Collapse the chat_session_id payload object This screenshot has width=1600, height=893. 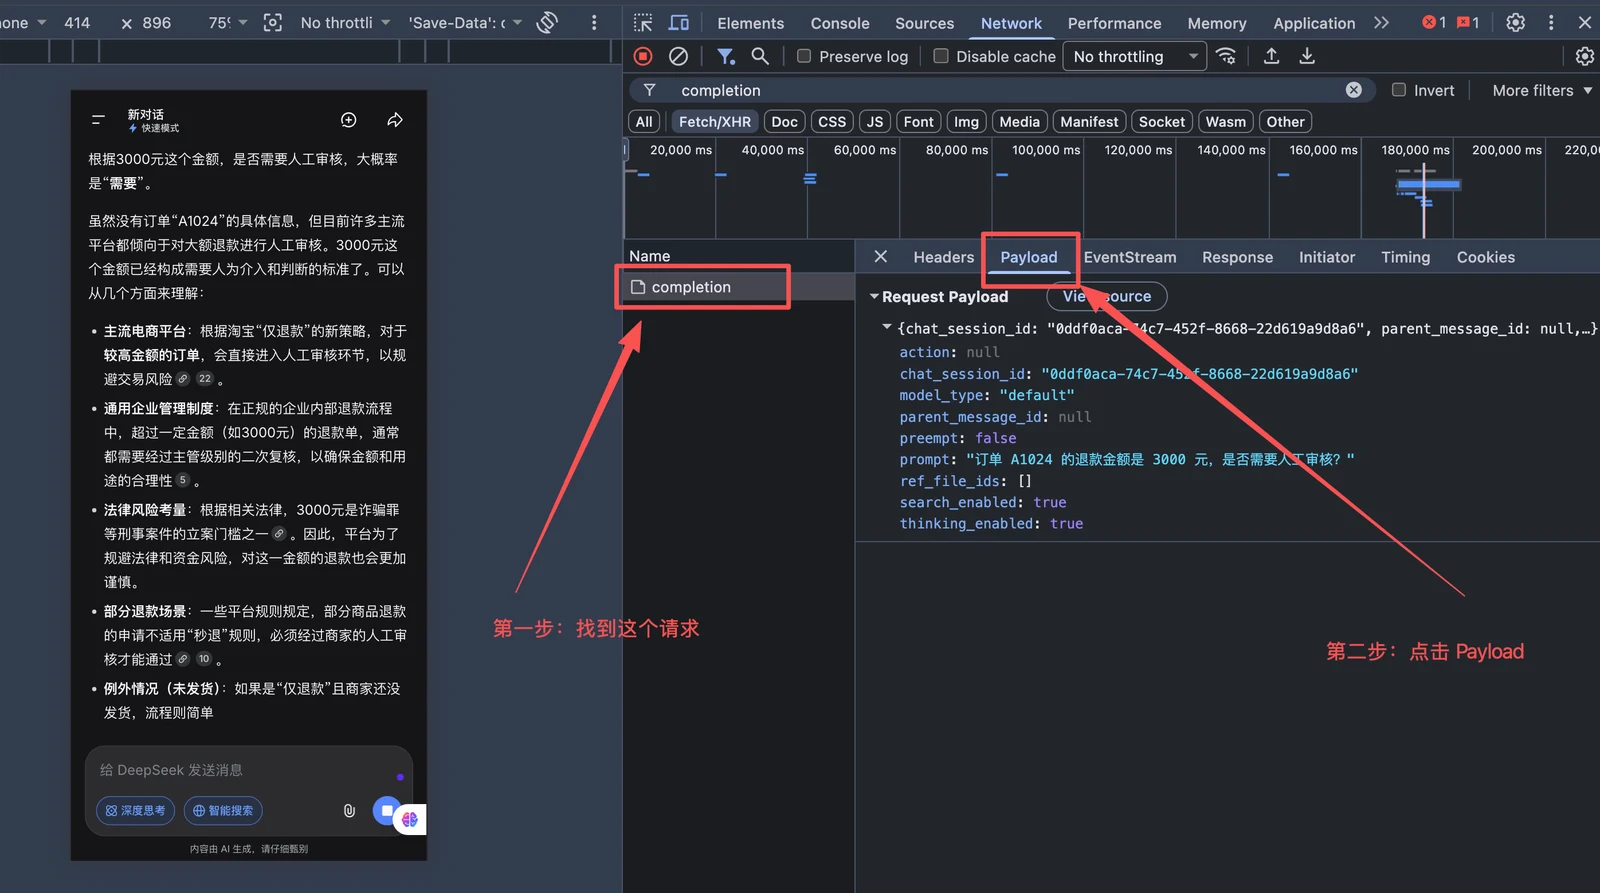pyautogui.click(x=886, y=328)
